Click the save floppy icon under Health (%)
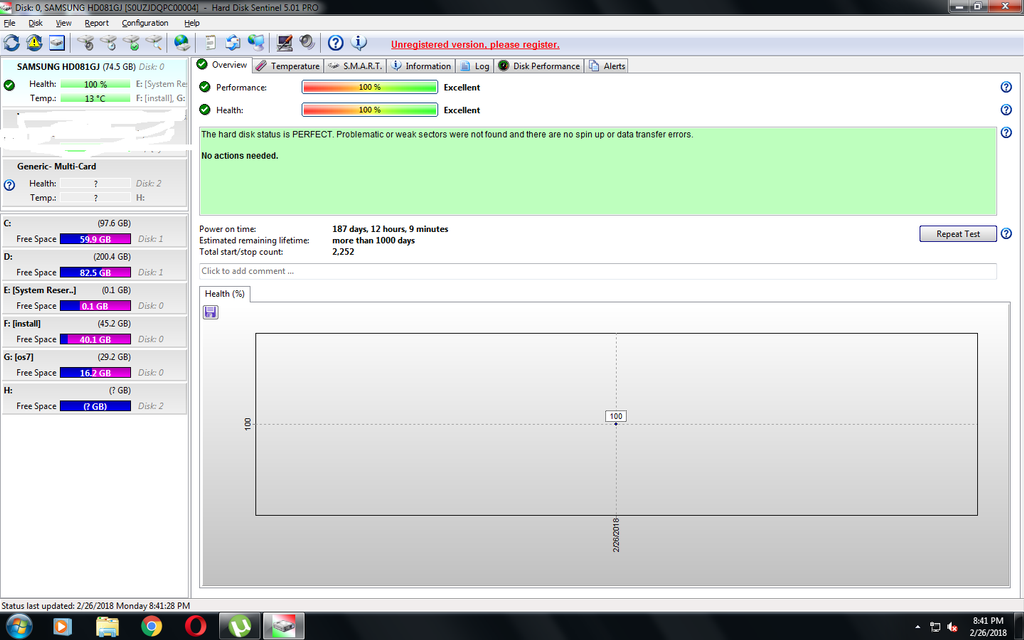Image resolution: width=1024 pixels, height=640 pixels. pos(210,312)
